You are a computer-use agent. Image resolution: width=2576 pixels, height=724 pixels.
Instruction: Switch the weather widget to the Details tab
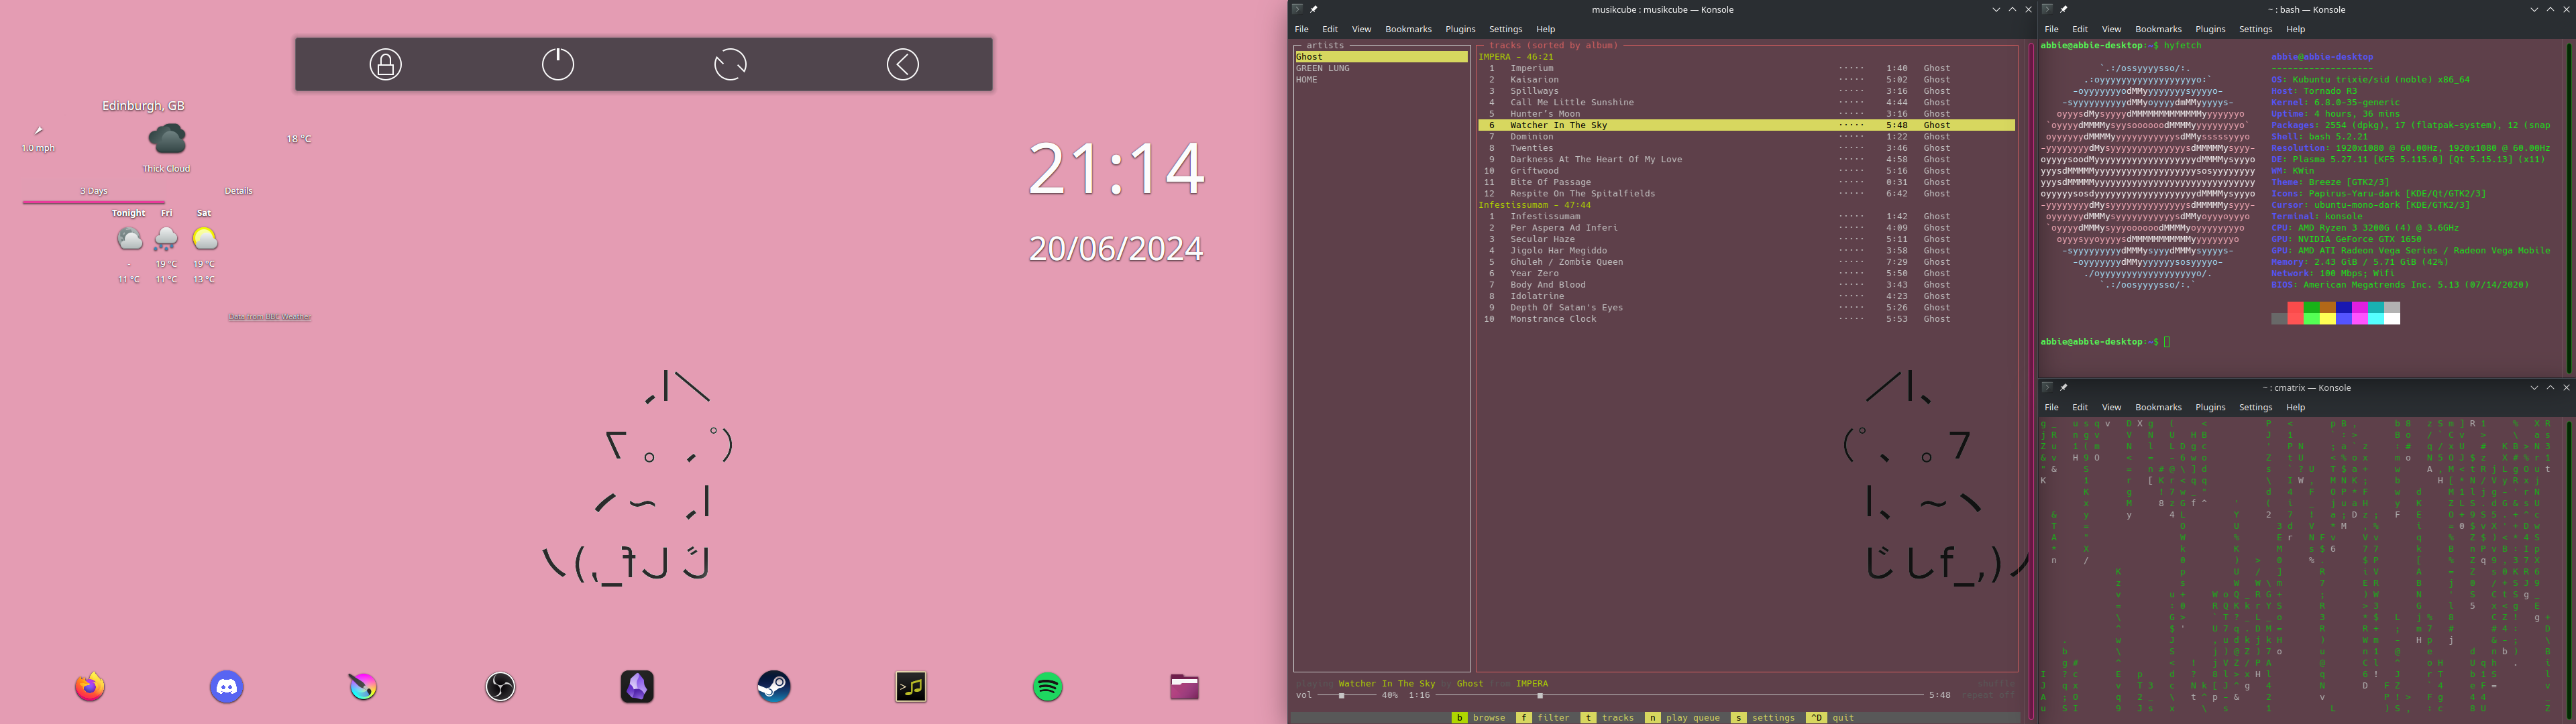[x=238, y=191]
